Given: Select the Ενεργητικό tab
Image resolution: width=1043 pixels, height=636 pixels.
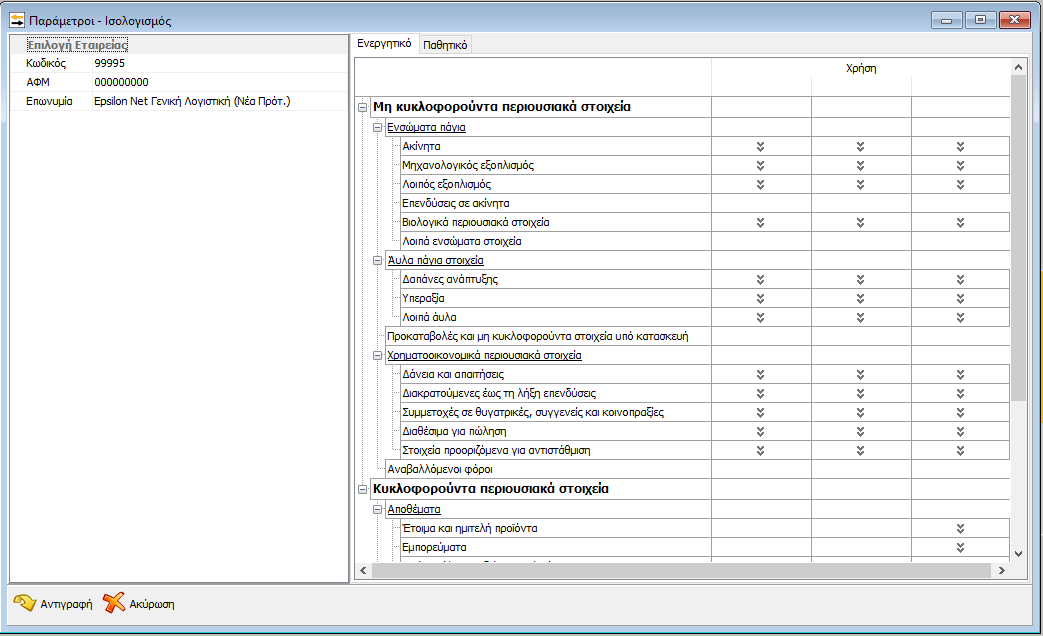Looking at the screenshot, I should [384, 43].
